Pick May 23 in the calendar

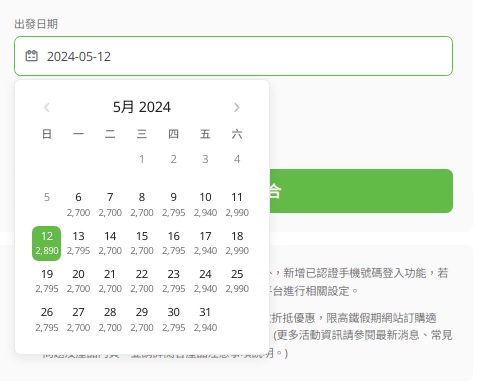click(173, 281)
